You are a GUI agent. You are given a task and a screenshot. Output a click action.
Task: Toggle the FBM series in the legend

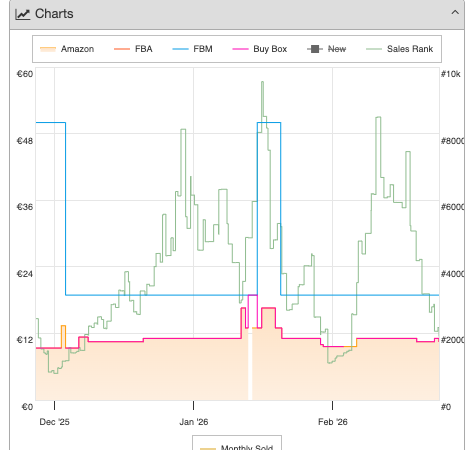(192, 49)
